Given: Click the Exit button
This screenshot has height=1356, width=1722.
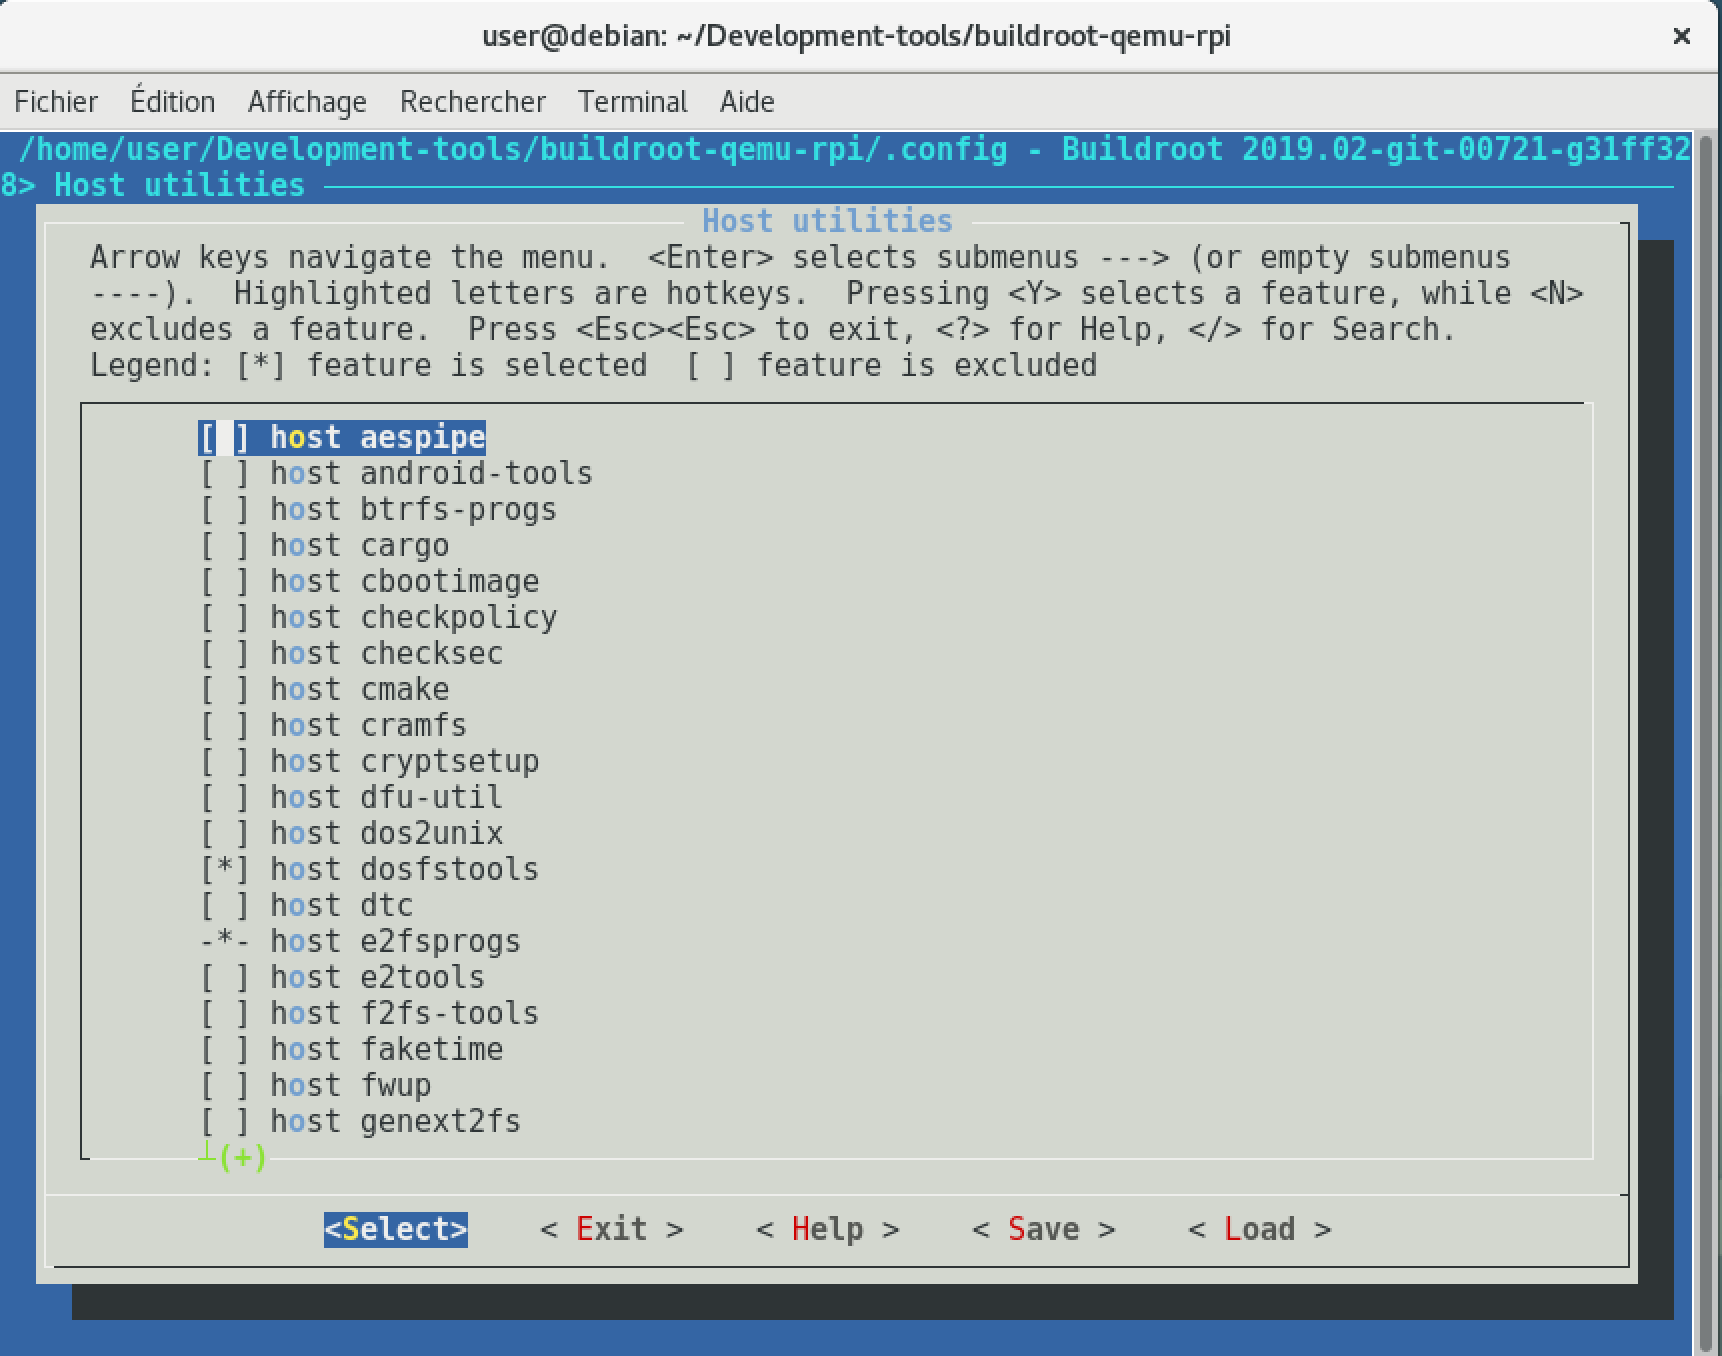Looking at the screenshot, I should click(612, 1229).
